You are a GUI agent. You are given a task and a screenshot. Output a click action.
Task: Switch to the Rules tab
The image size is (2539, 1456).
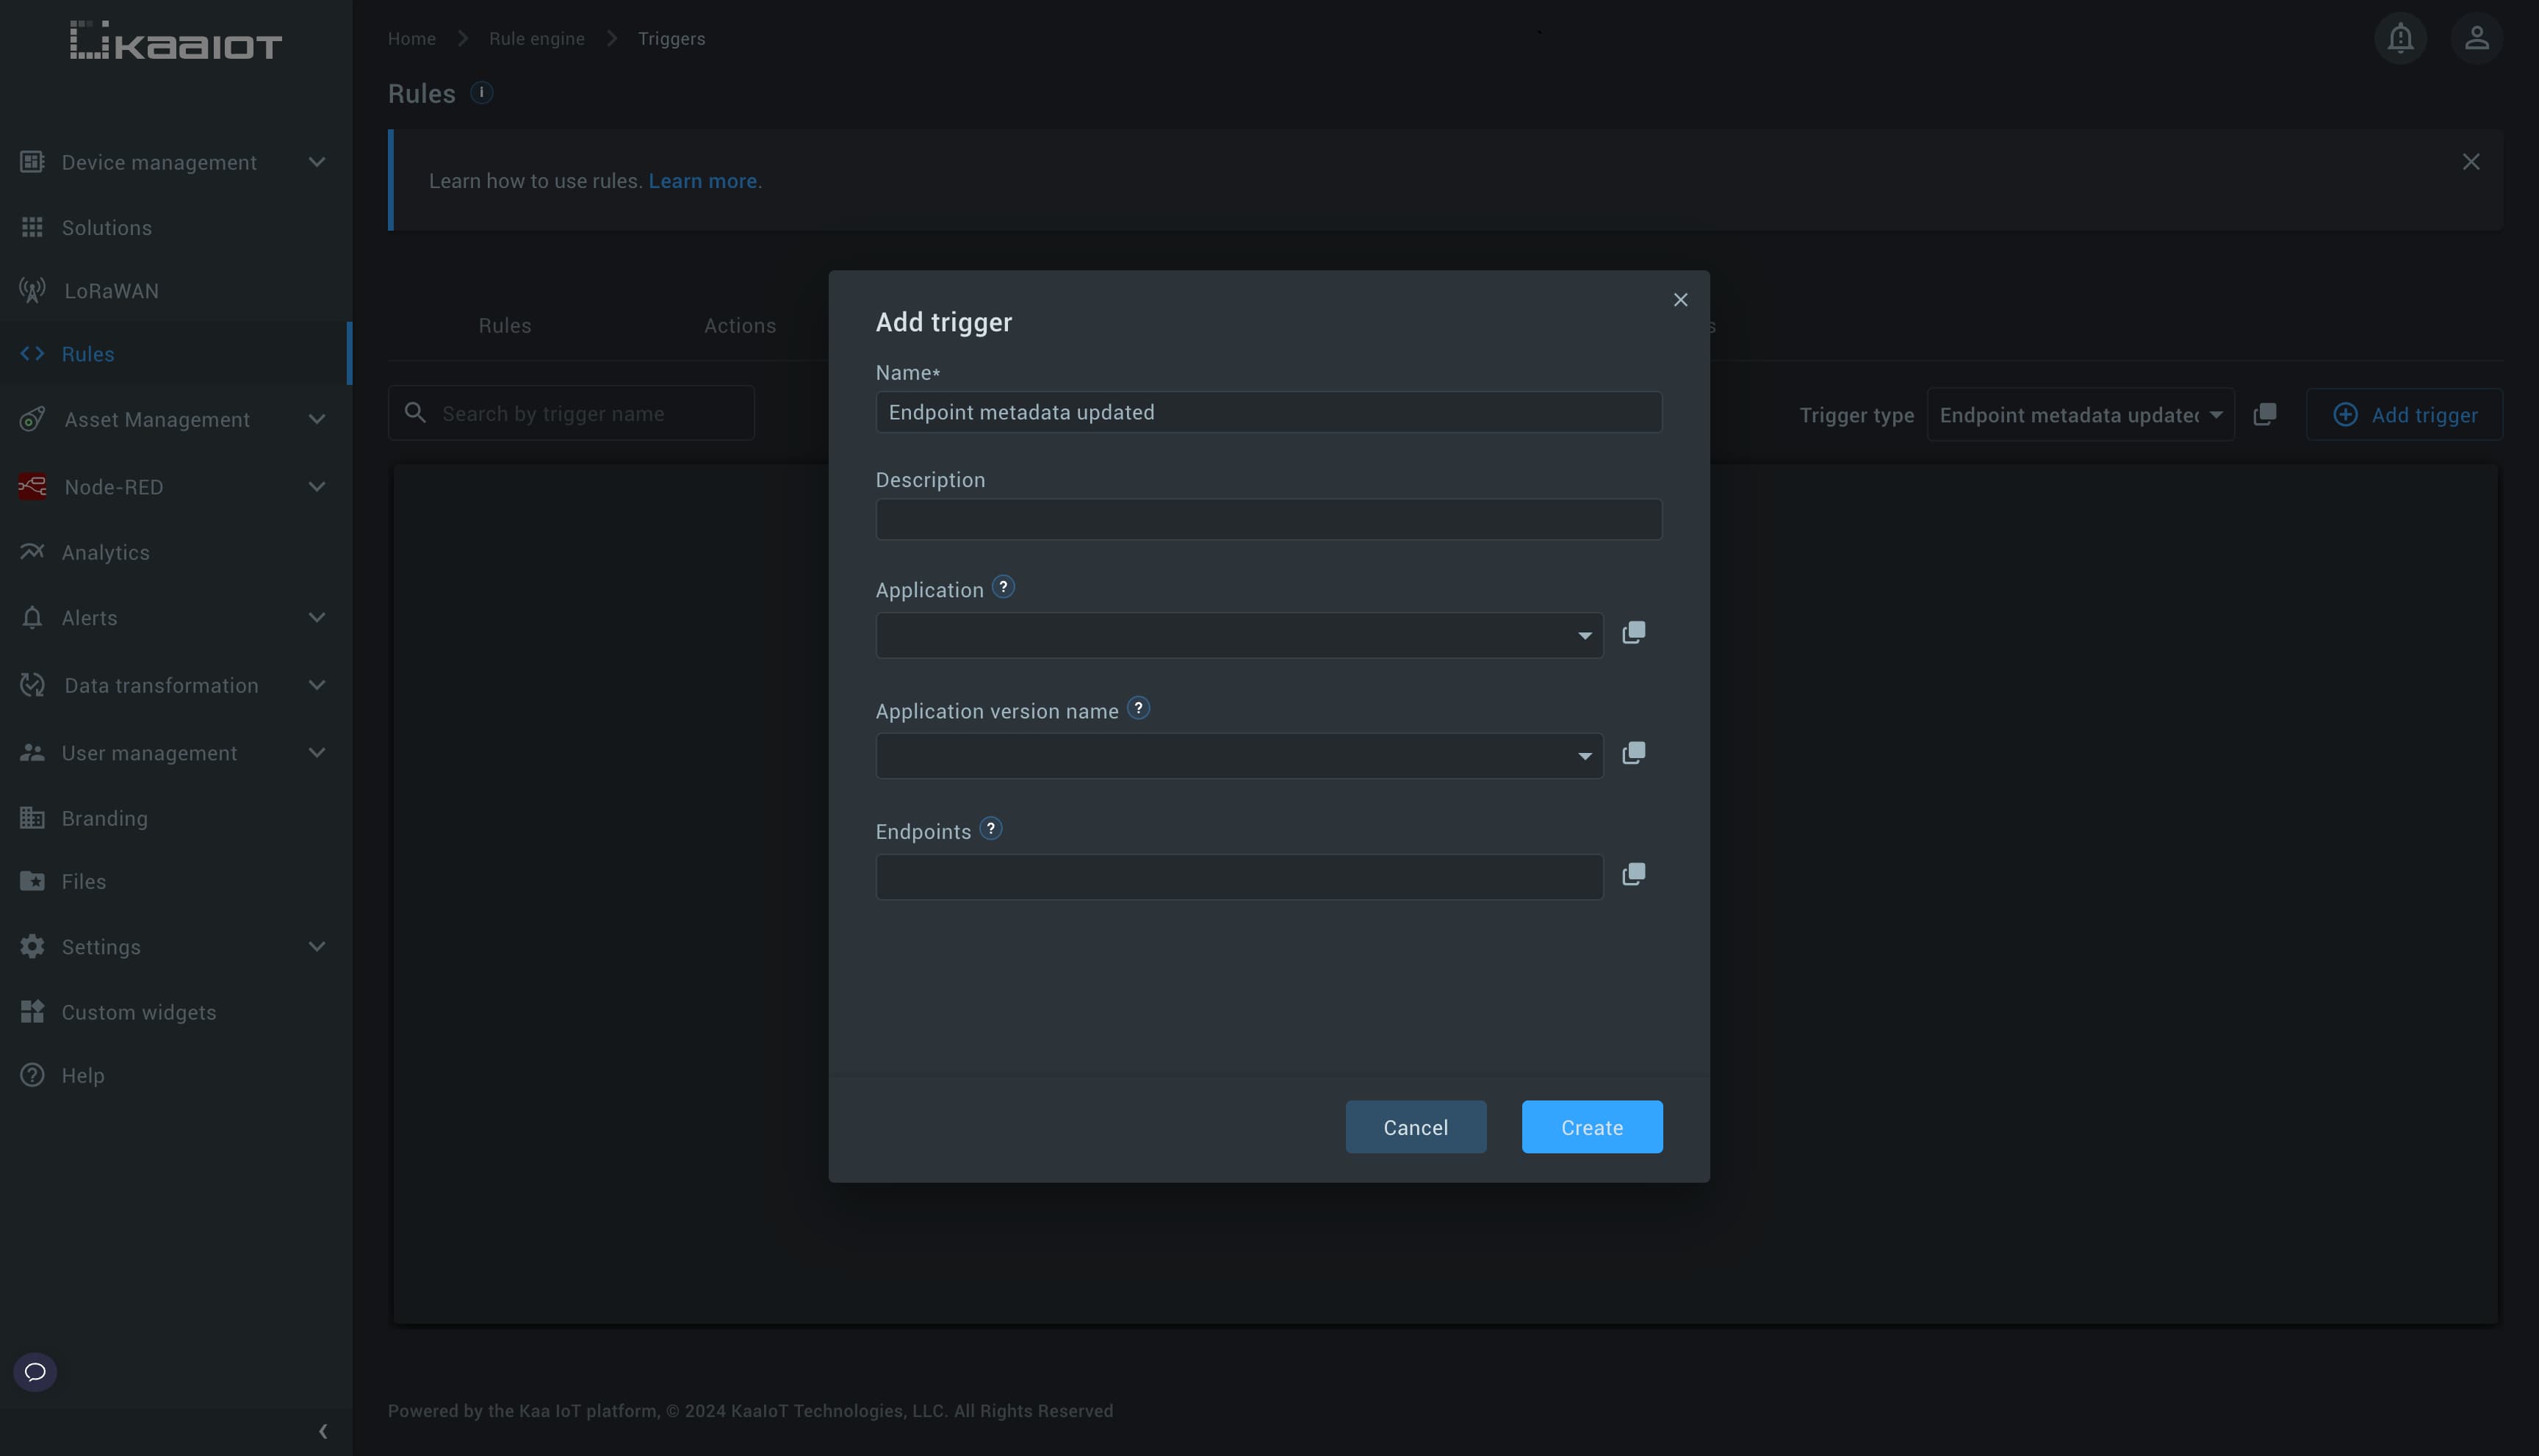coord(504,324)
